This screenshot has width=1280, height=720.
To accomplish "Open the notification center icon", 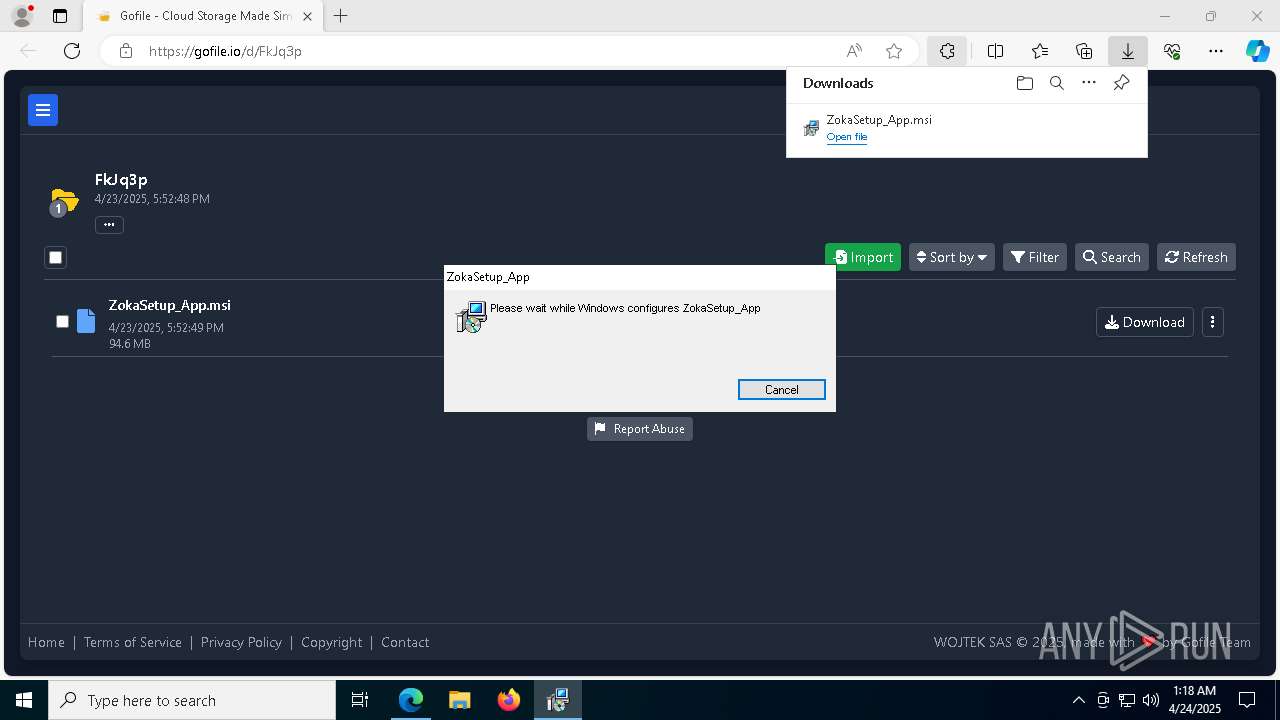I will 1247,700.
